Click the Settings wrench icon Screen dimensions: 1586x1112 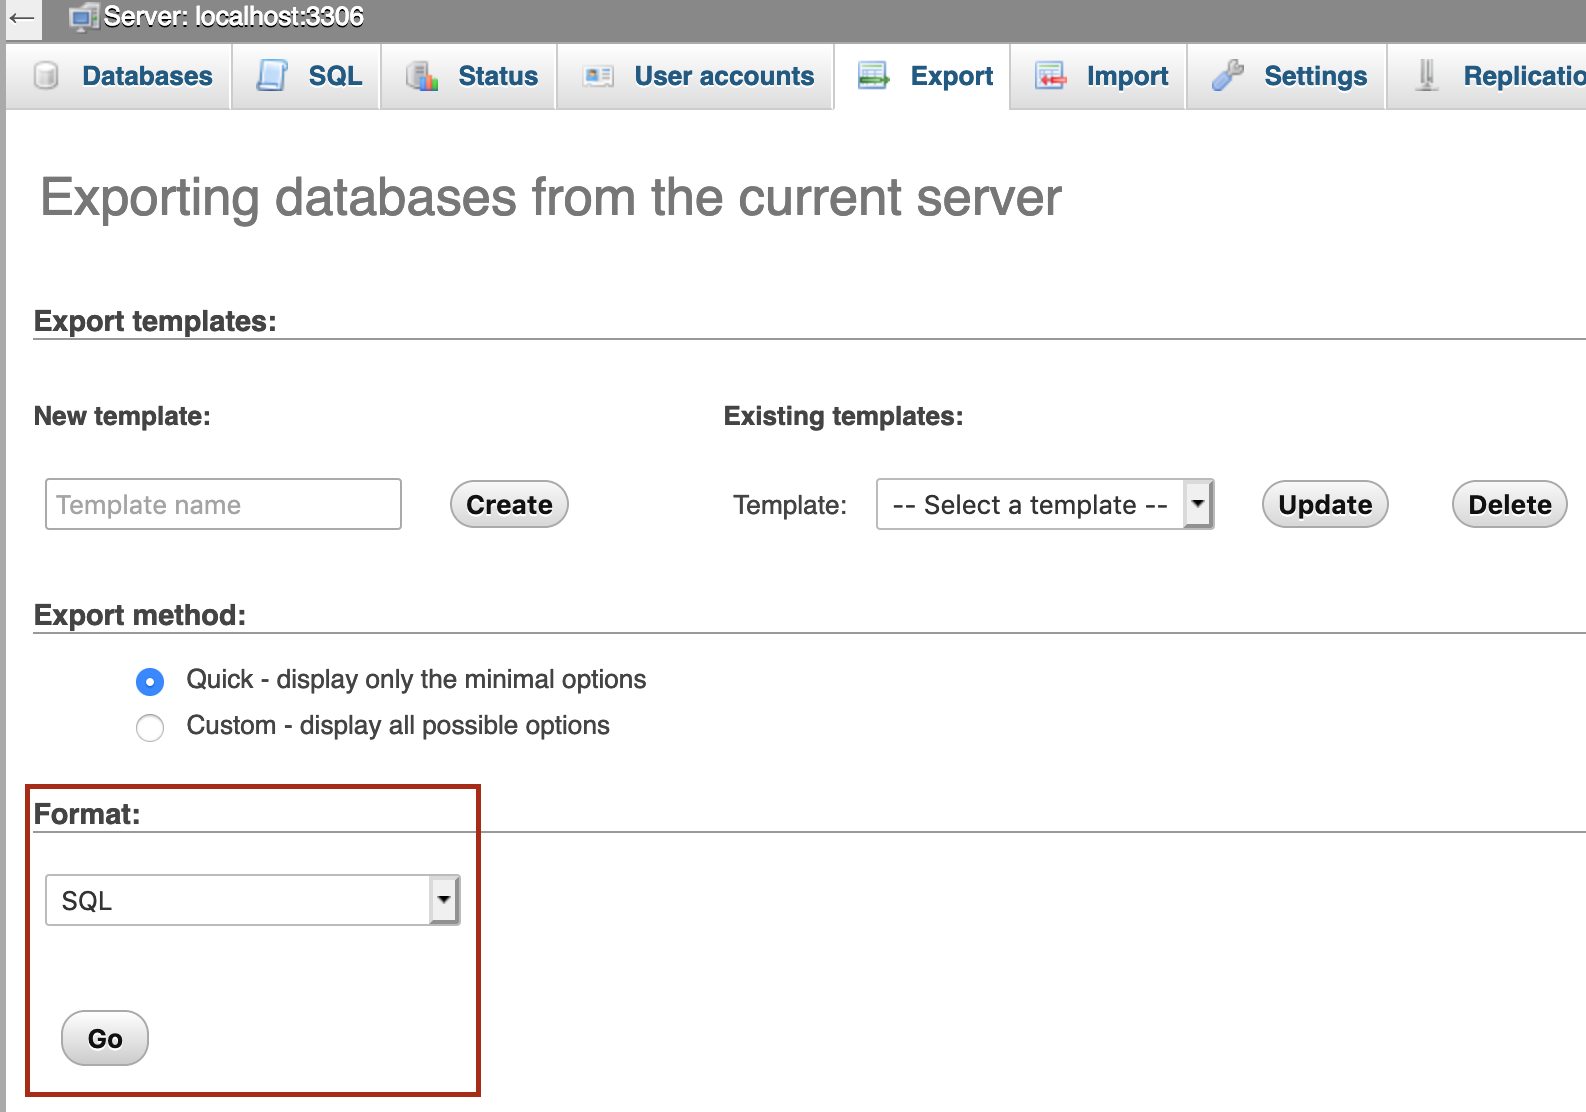coord(1227,76)
